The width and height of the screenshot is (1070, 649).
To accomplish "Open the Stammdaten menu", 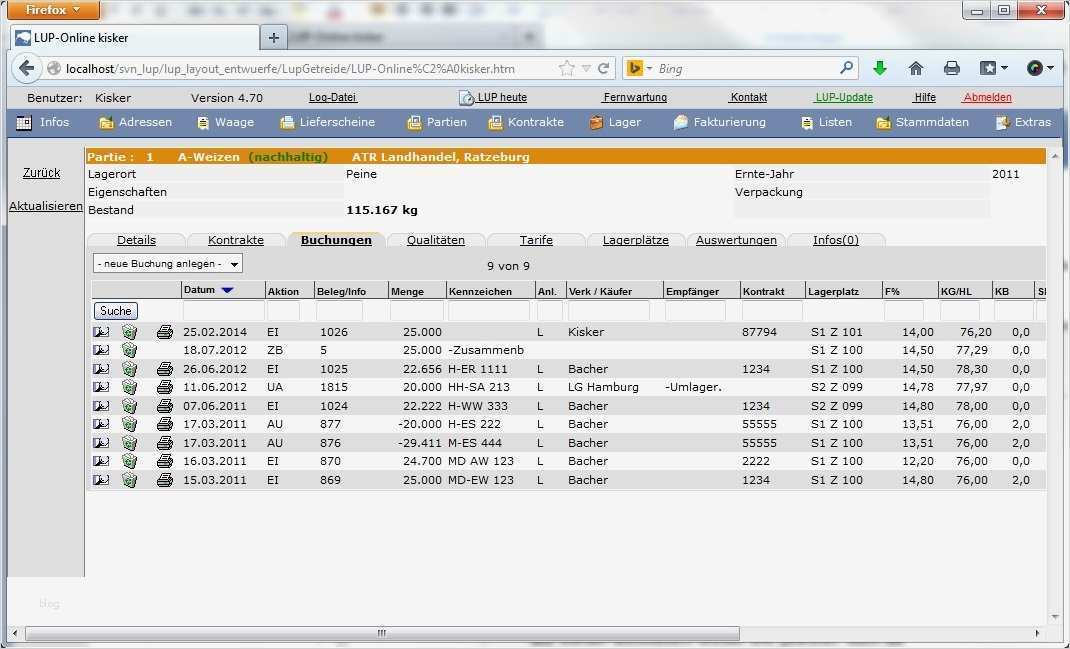I will click(923, 122).
